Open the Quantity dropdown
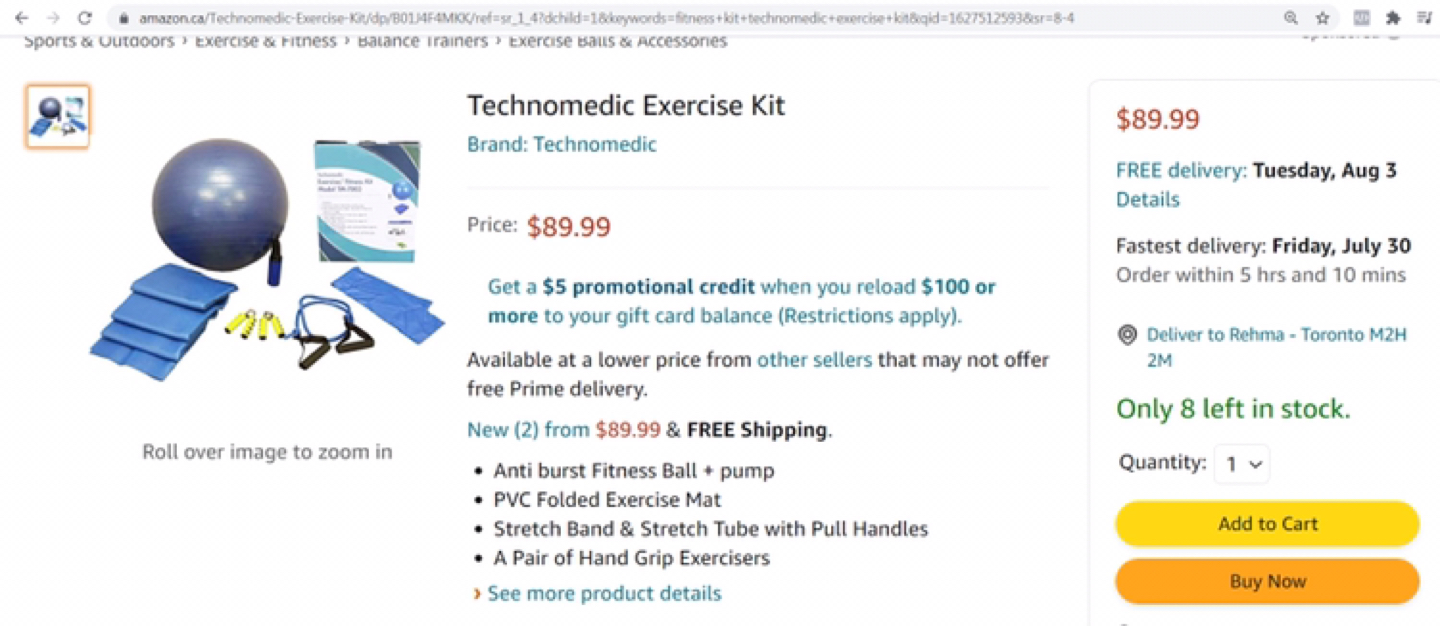This screenshot has height=626, width=1440. 1241,463
